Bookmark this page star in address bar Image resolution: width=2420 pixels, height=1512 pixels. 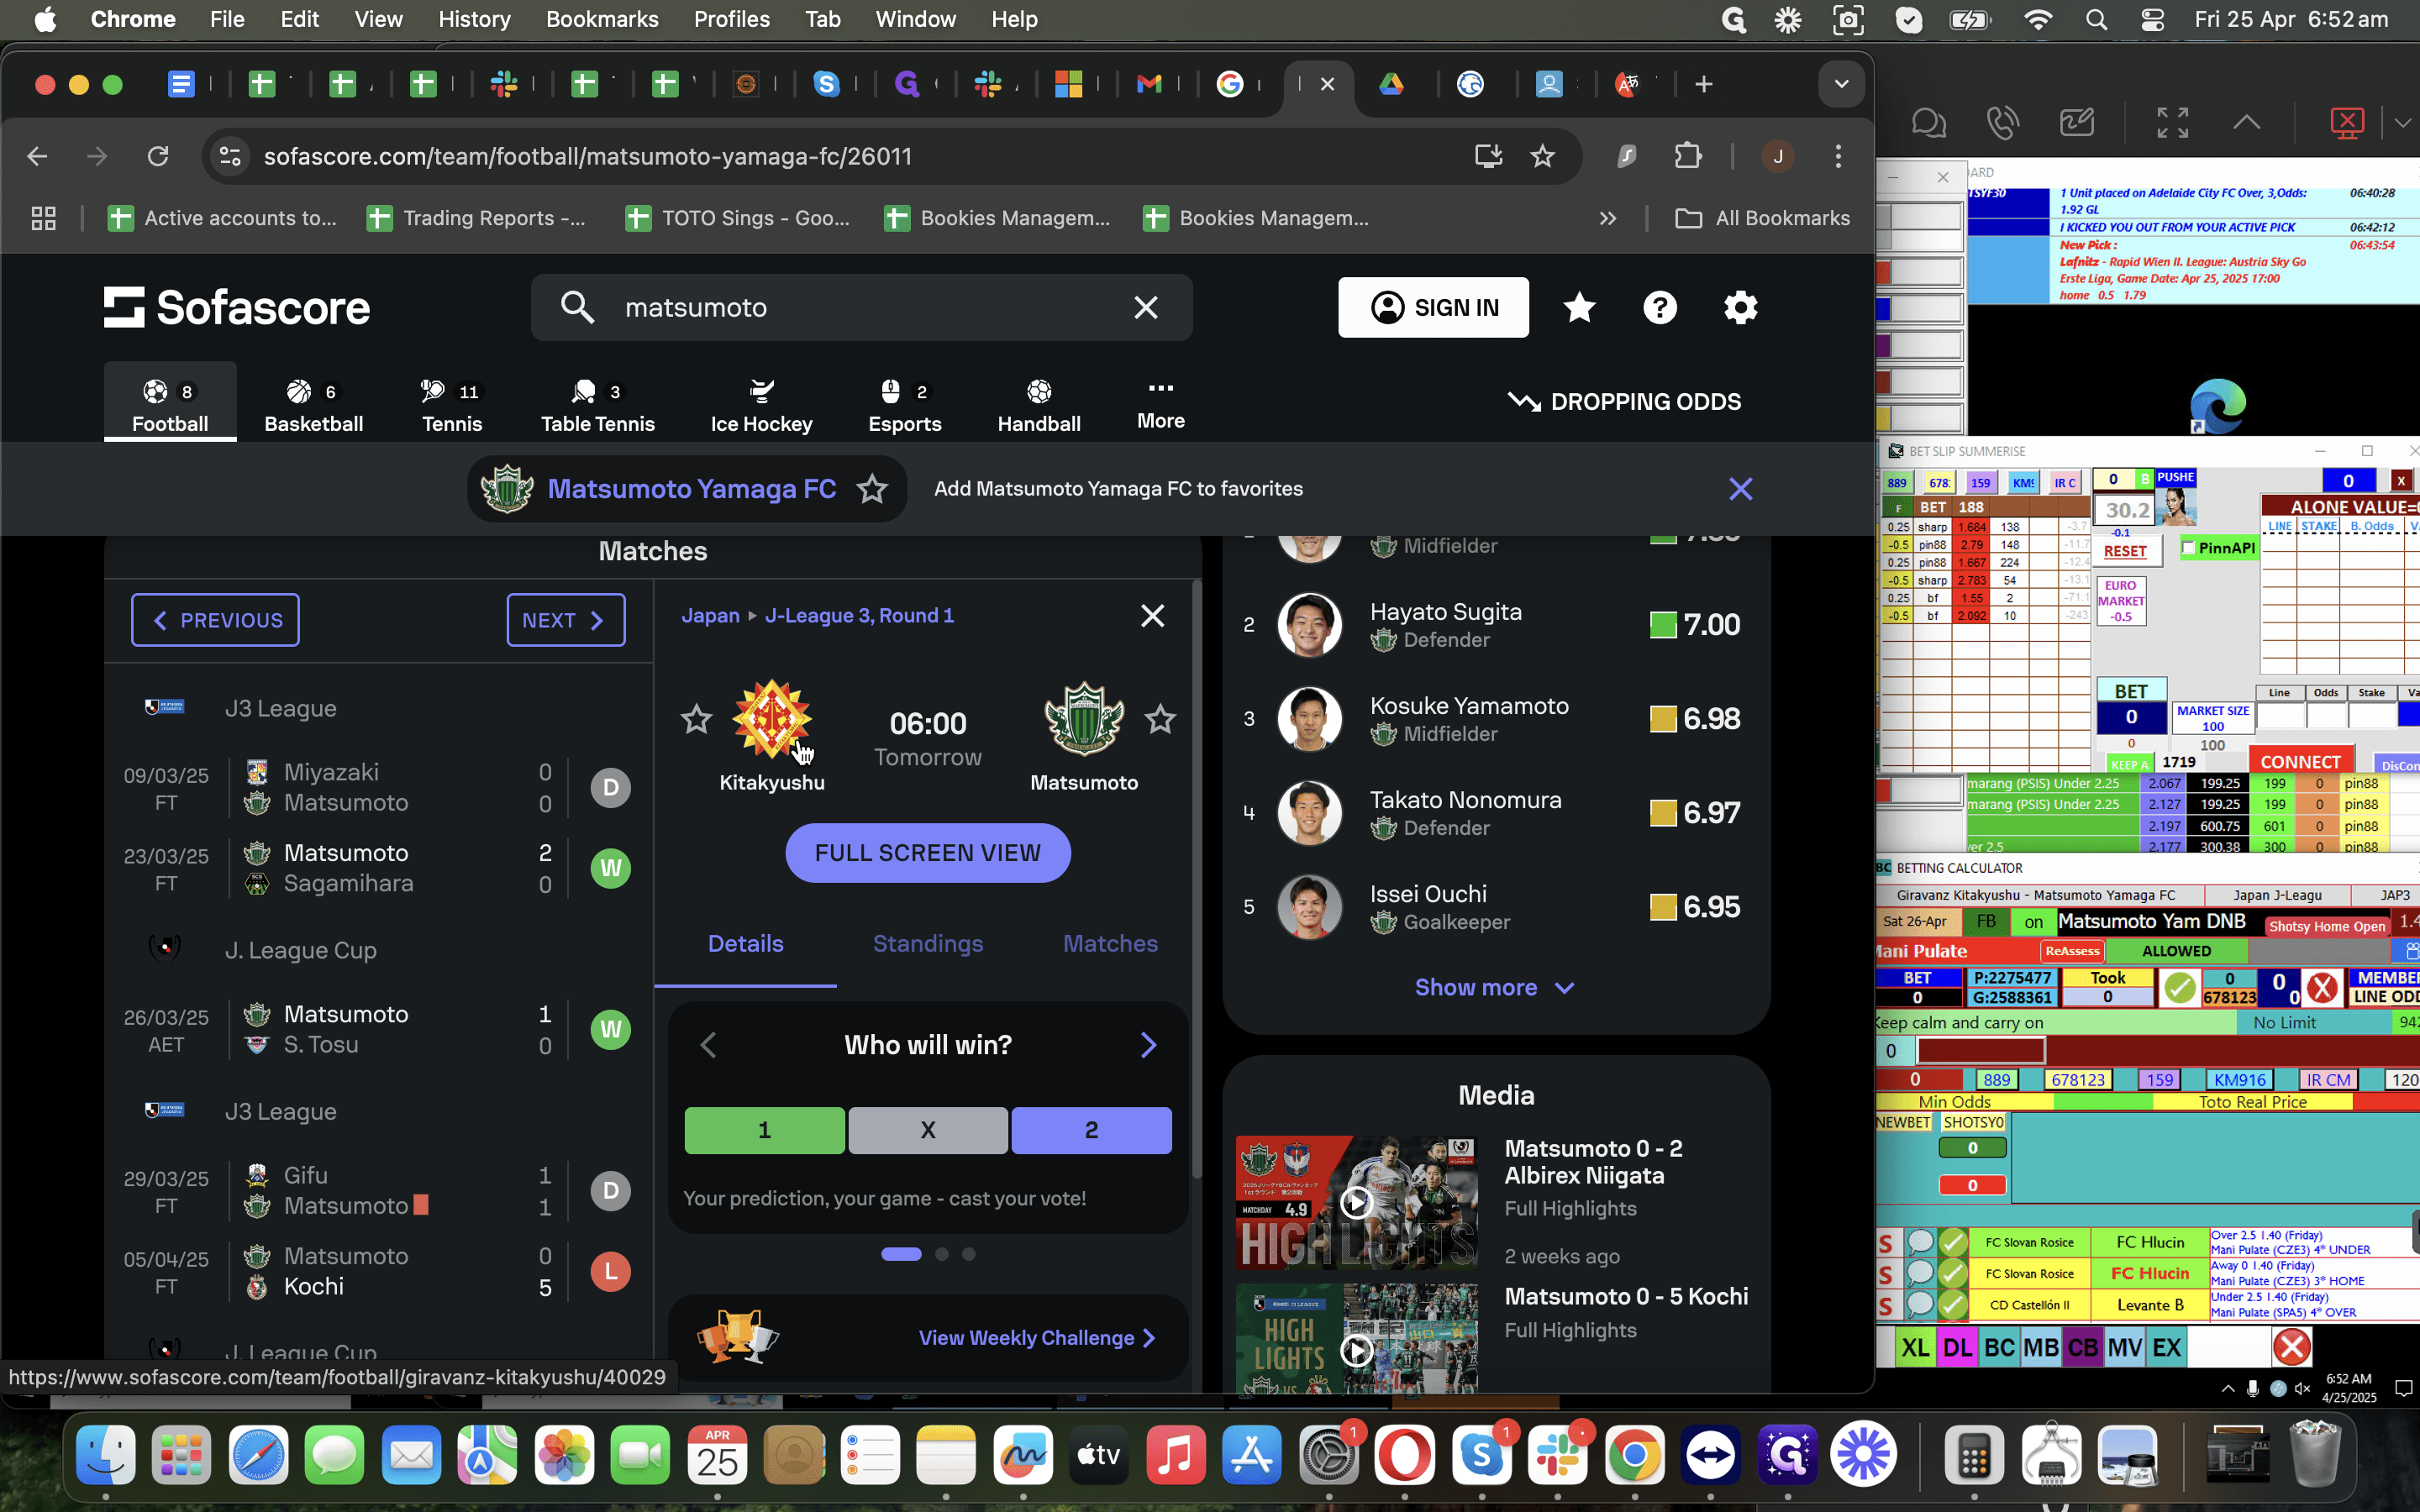pos(1542,156)
